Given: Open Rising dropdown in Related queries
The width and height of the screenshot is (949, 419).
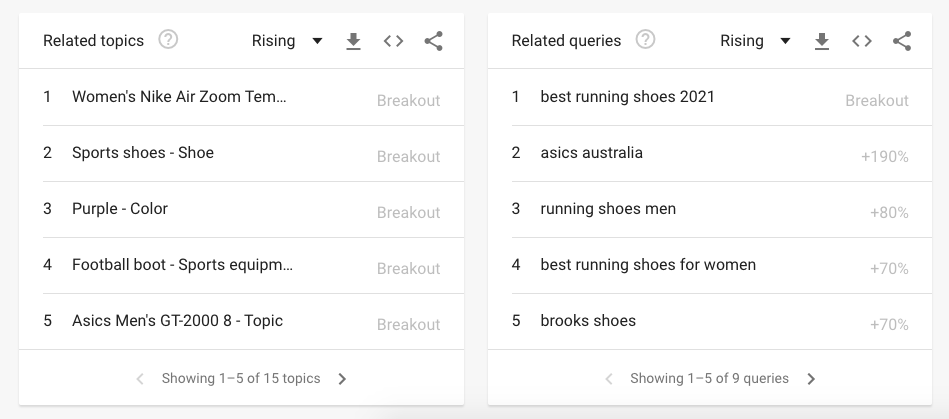Looking at the screenshot, I should [755, 41].
